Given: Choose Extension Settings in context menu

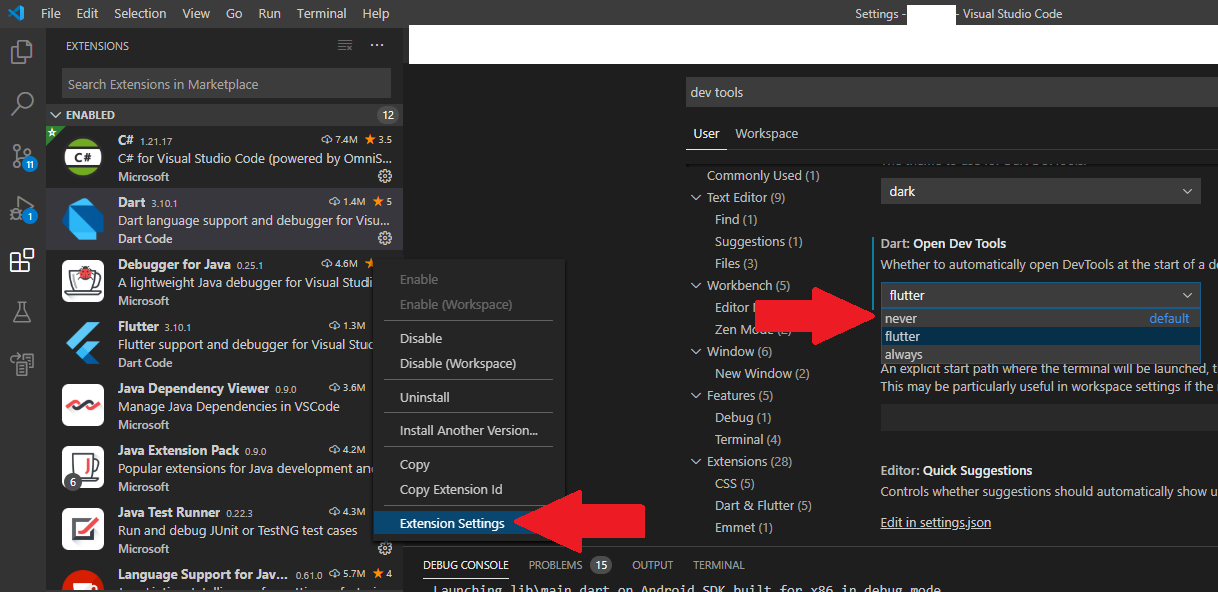Looking at the screenshot, I should point(469,523).
